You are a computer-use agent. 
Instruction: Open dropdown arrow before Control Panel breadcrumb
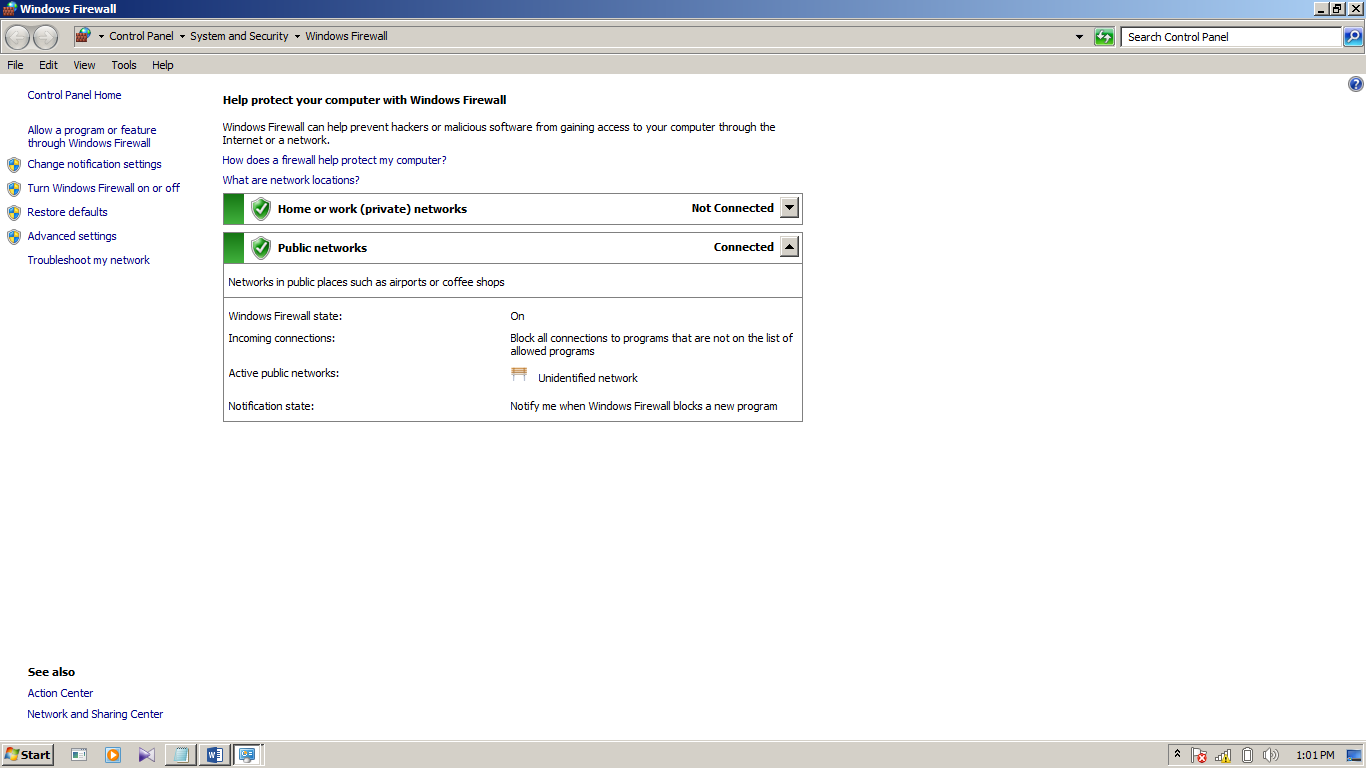pyautogui.click(x=101, y=37)
